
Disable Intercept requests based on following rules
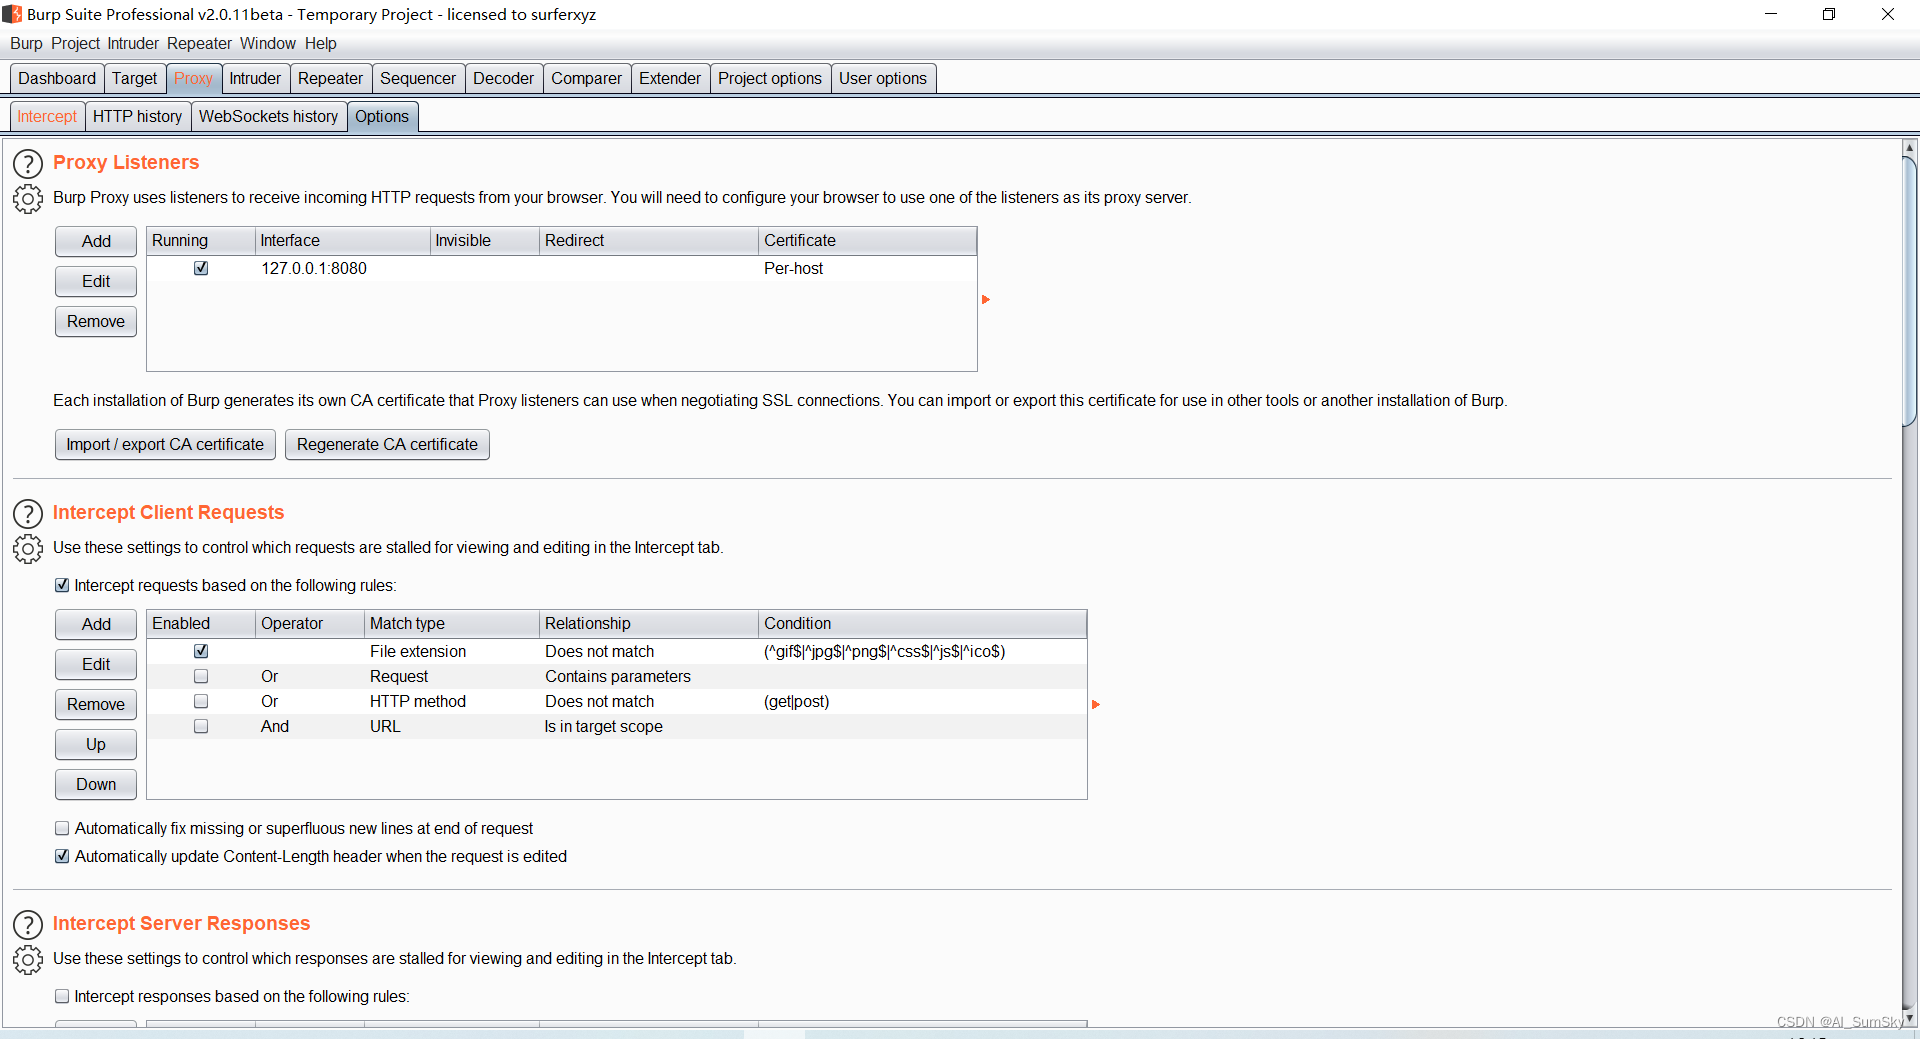click(x=62, y=585)
